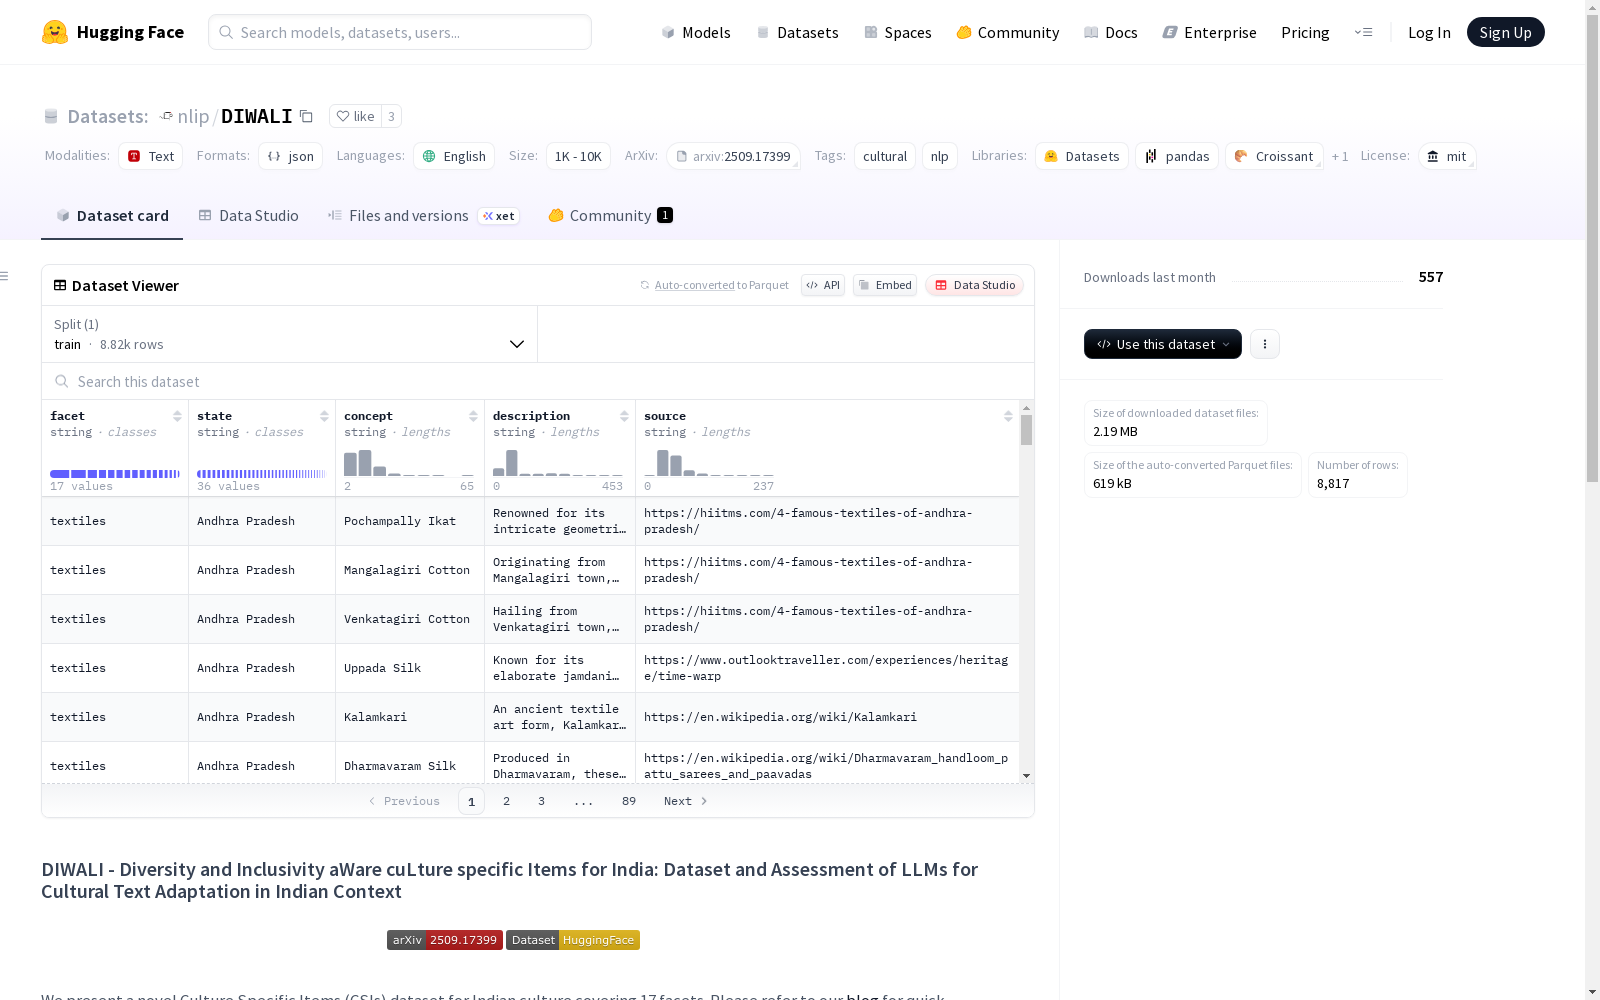The width and height of the screenshot is (1600, 1000).
Task: Switch to the Data Studio tab
Action: coord(248,215)
